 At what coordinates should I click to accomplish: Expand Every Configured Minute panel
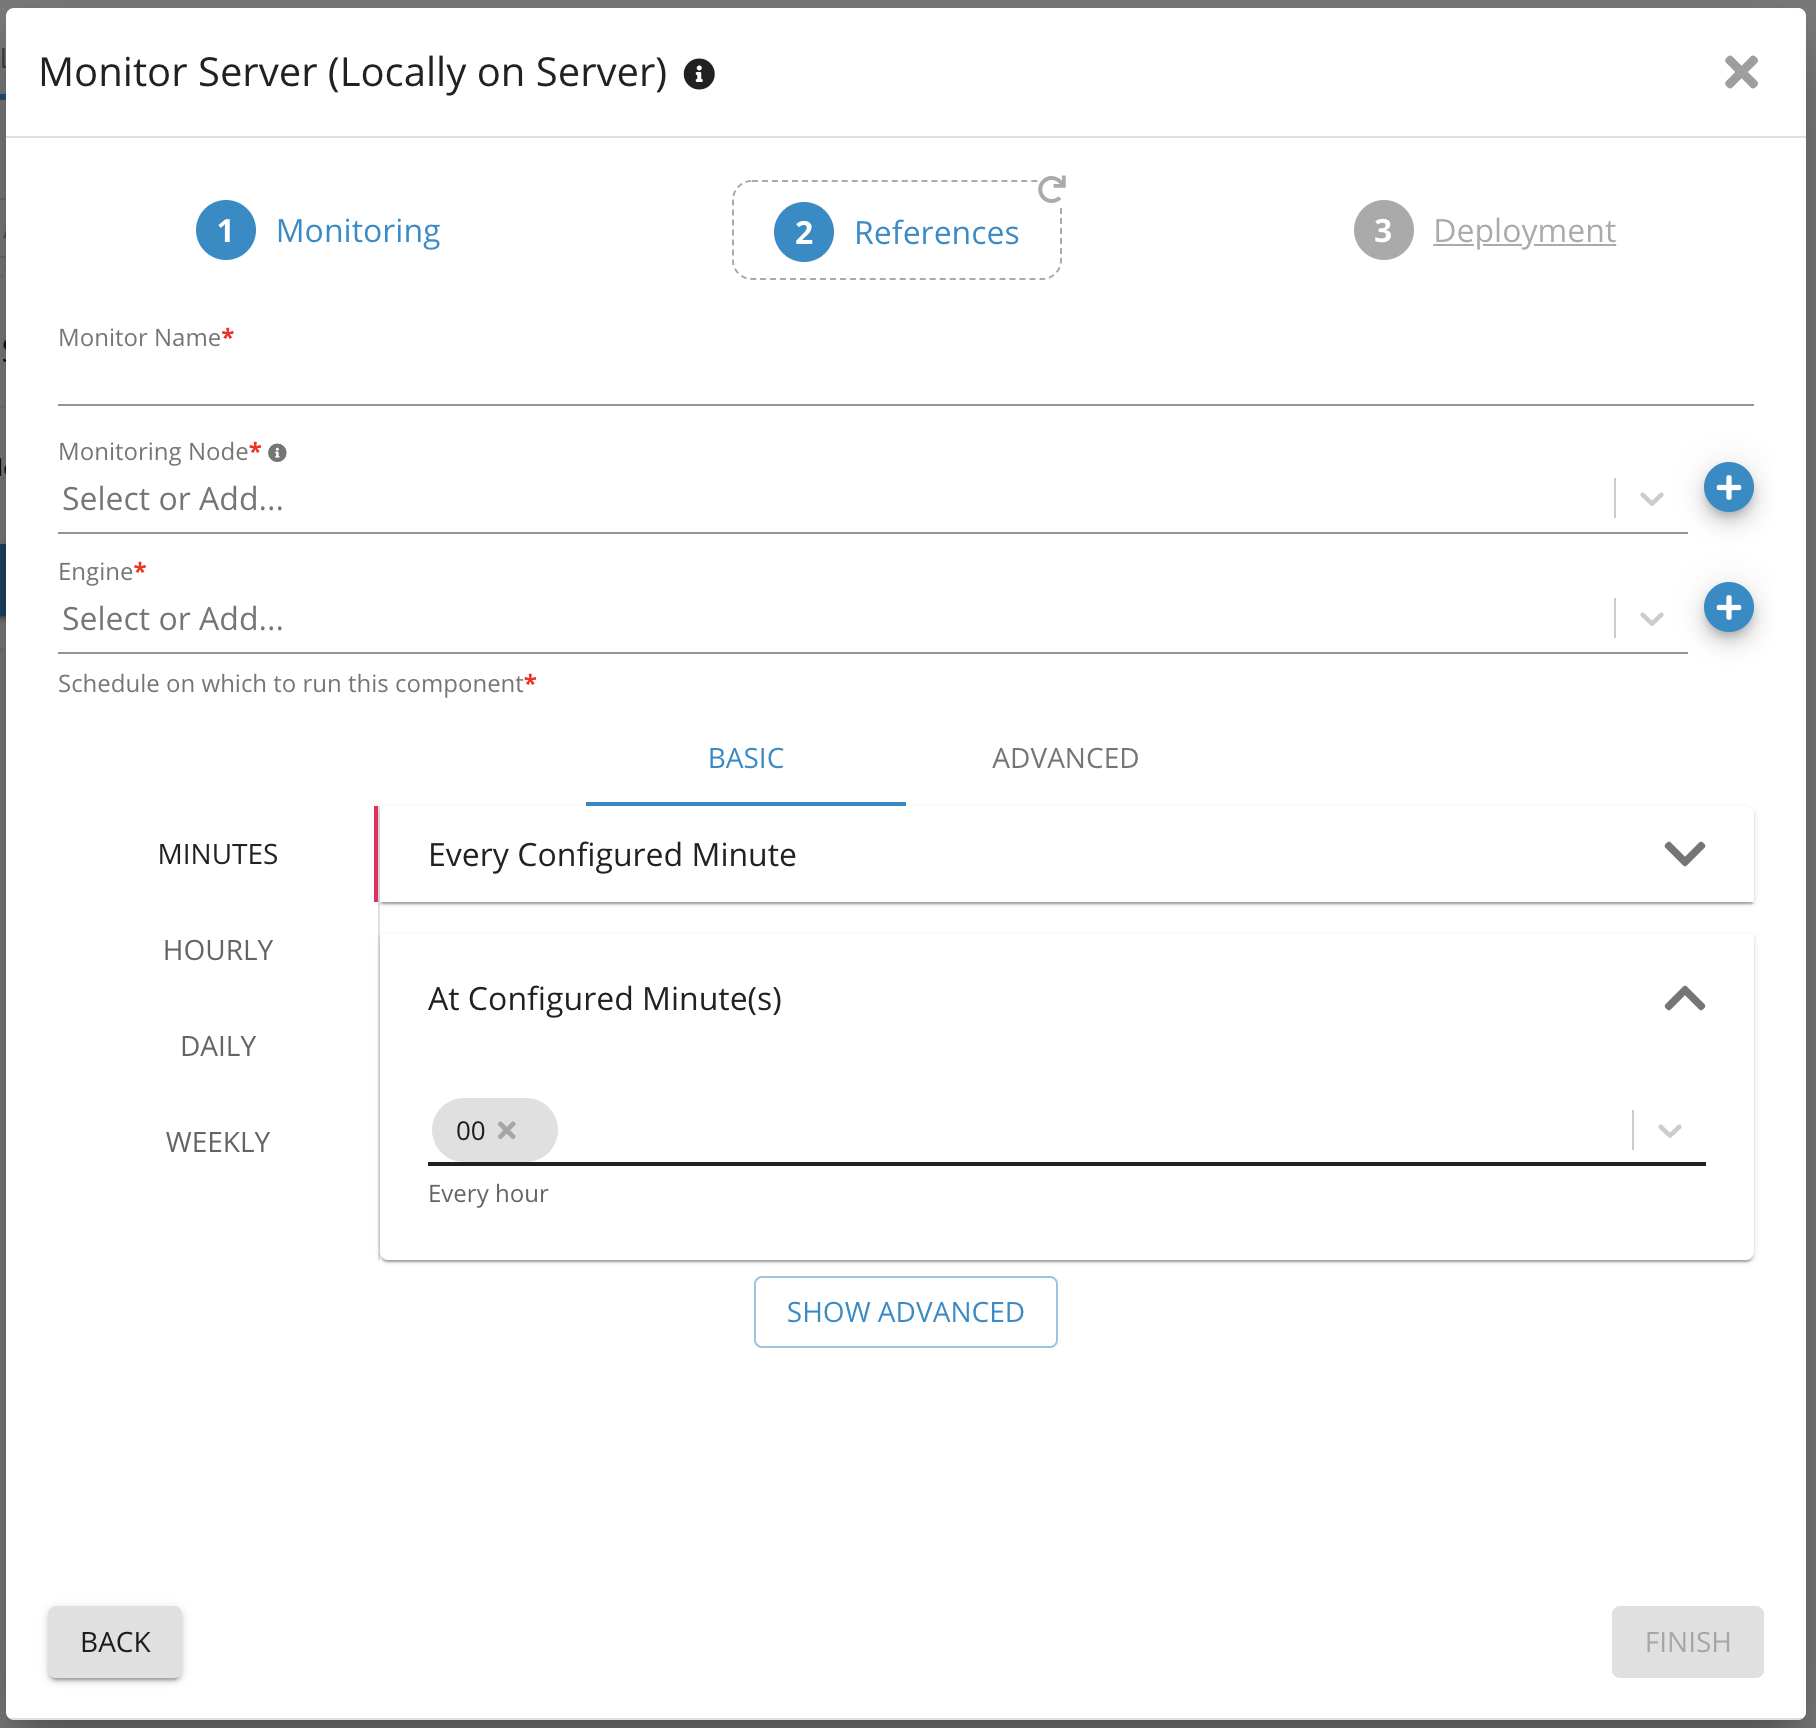point(1684,854)
